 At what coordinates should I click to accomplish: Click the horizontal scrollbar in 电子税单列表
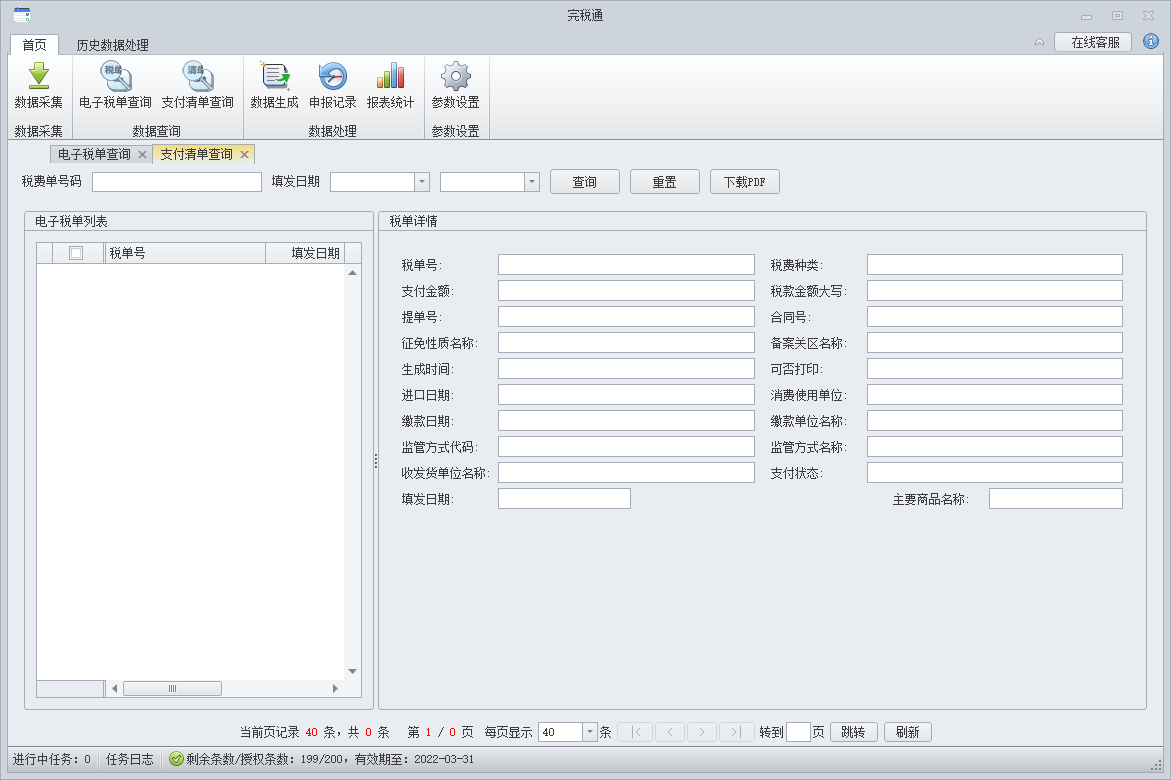click(x=172, y=689)
